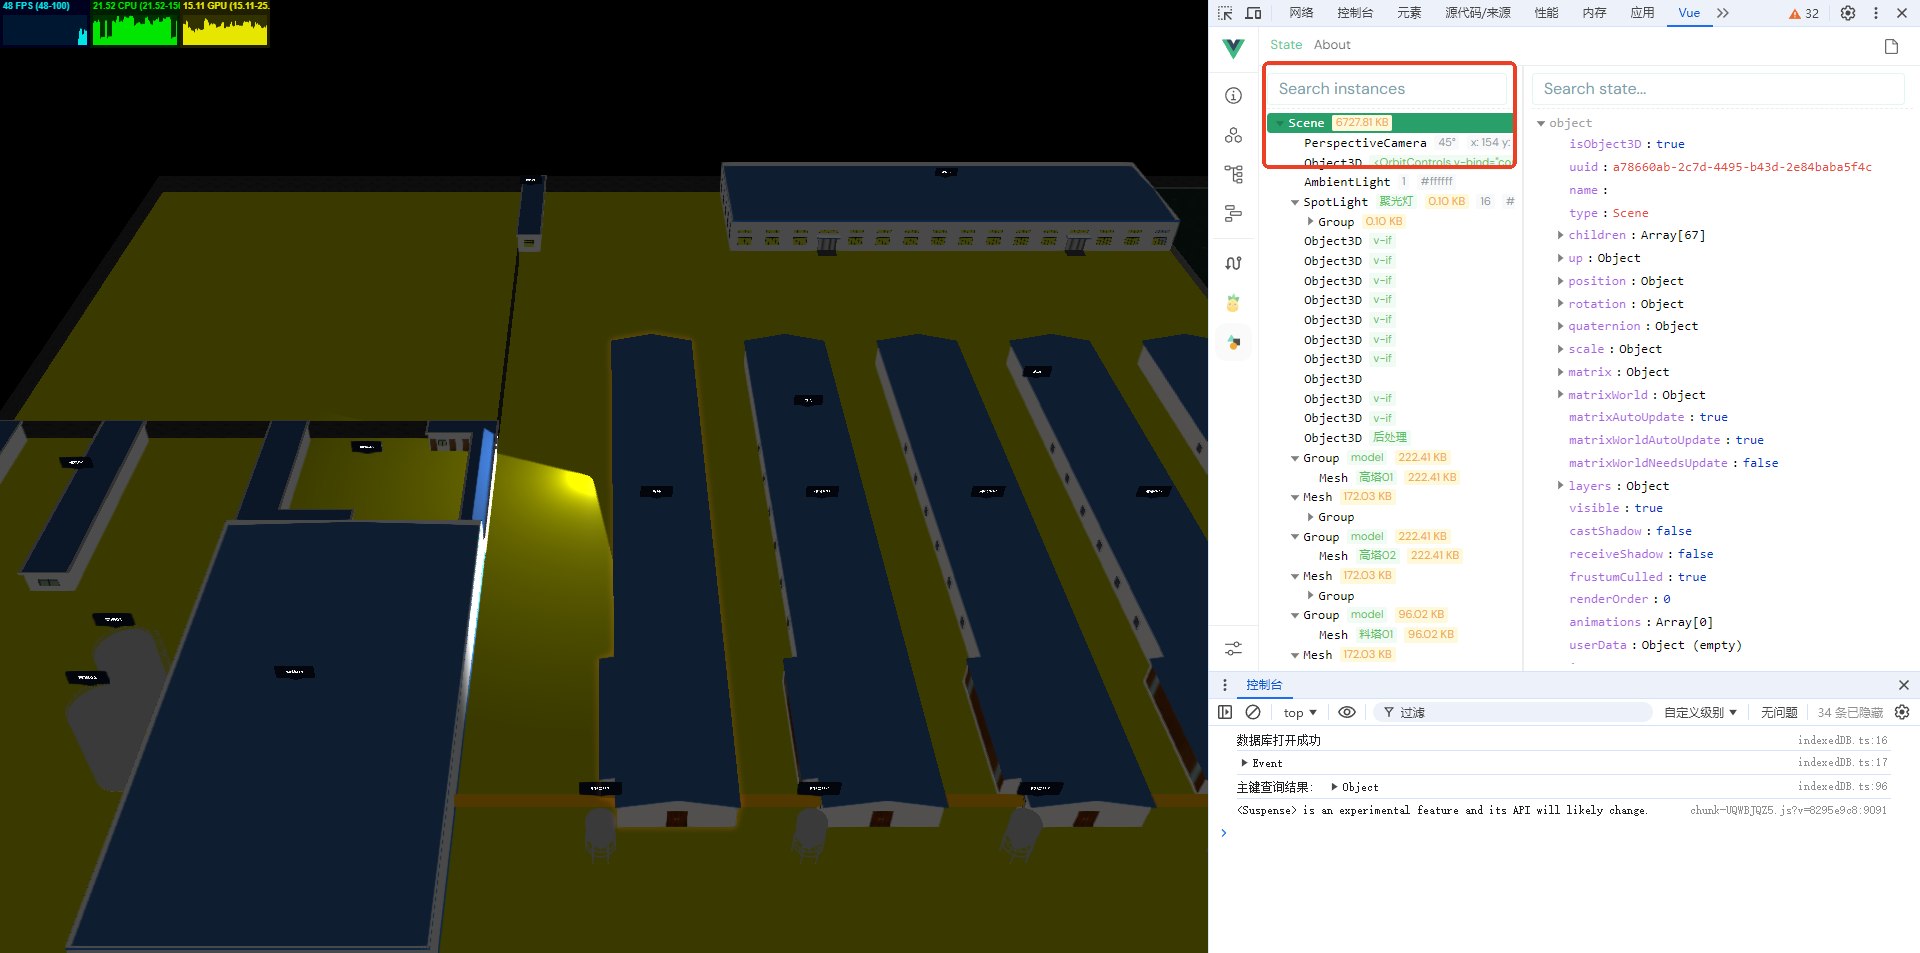Click the CPU stats graph panel
Image resolution: width=1920 pixels, height=953 pixels.
pyautogui.click(x=135, y=23)
